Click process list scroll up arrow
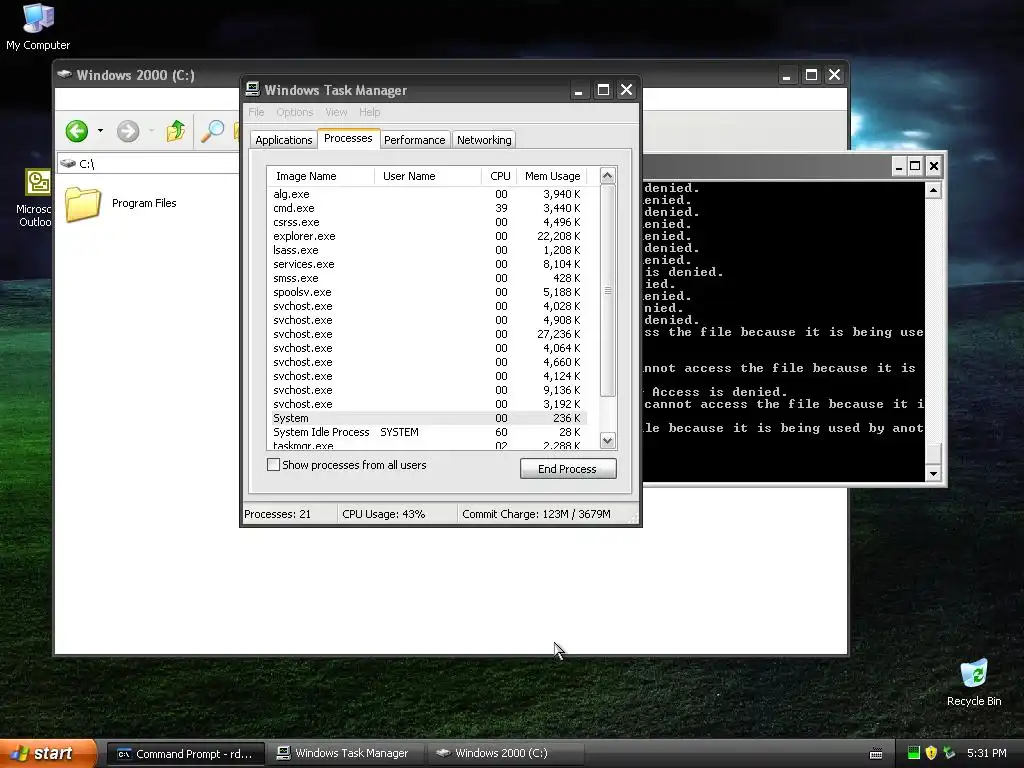Viewport: 1024px width, 768px height. pos(607,176)
